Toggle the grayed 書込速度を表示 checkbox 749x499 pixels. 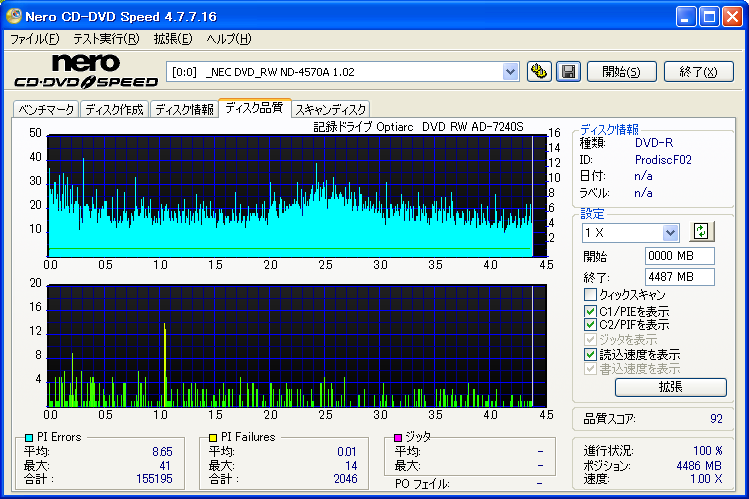[590, 369]
